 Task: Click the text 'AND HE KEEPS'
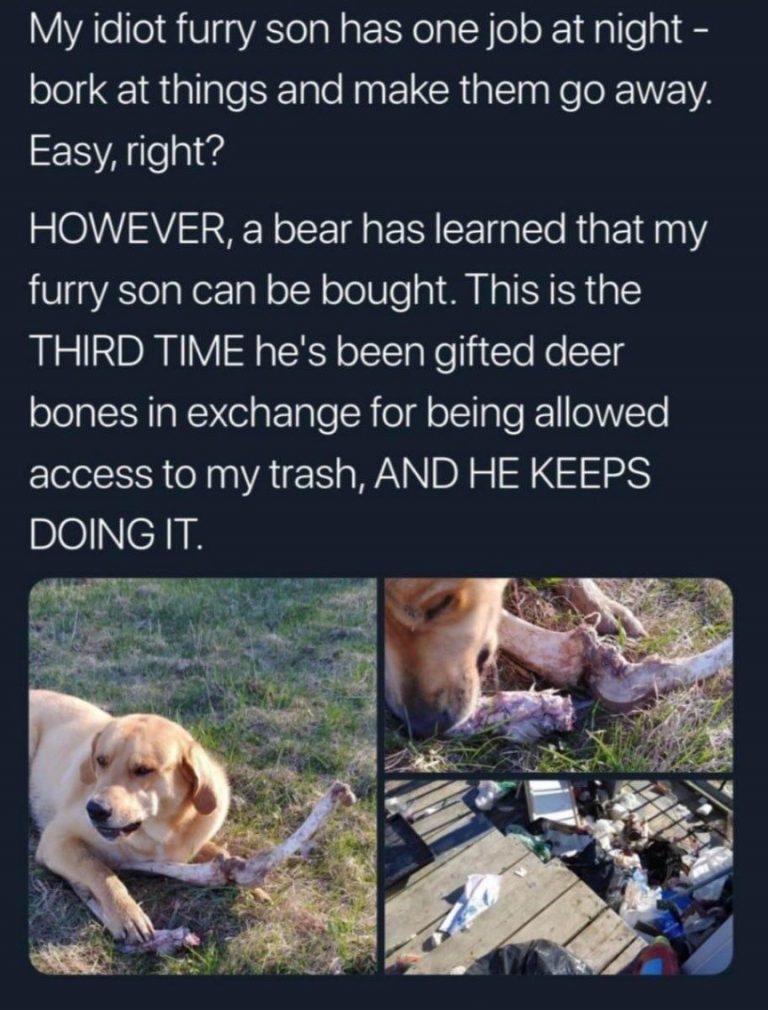pos(513,475)
